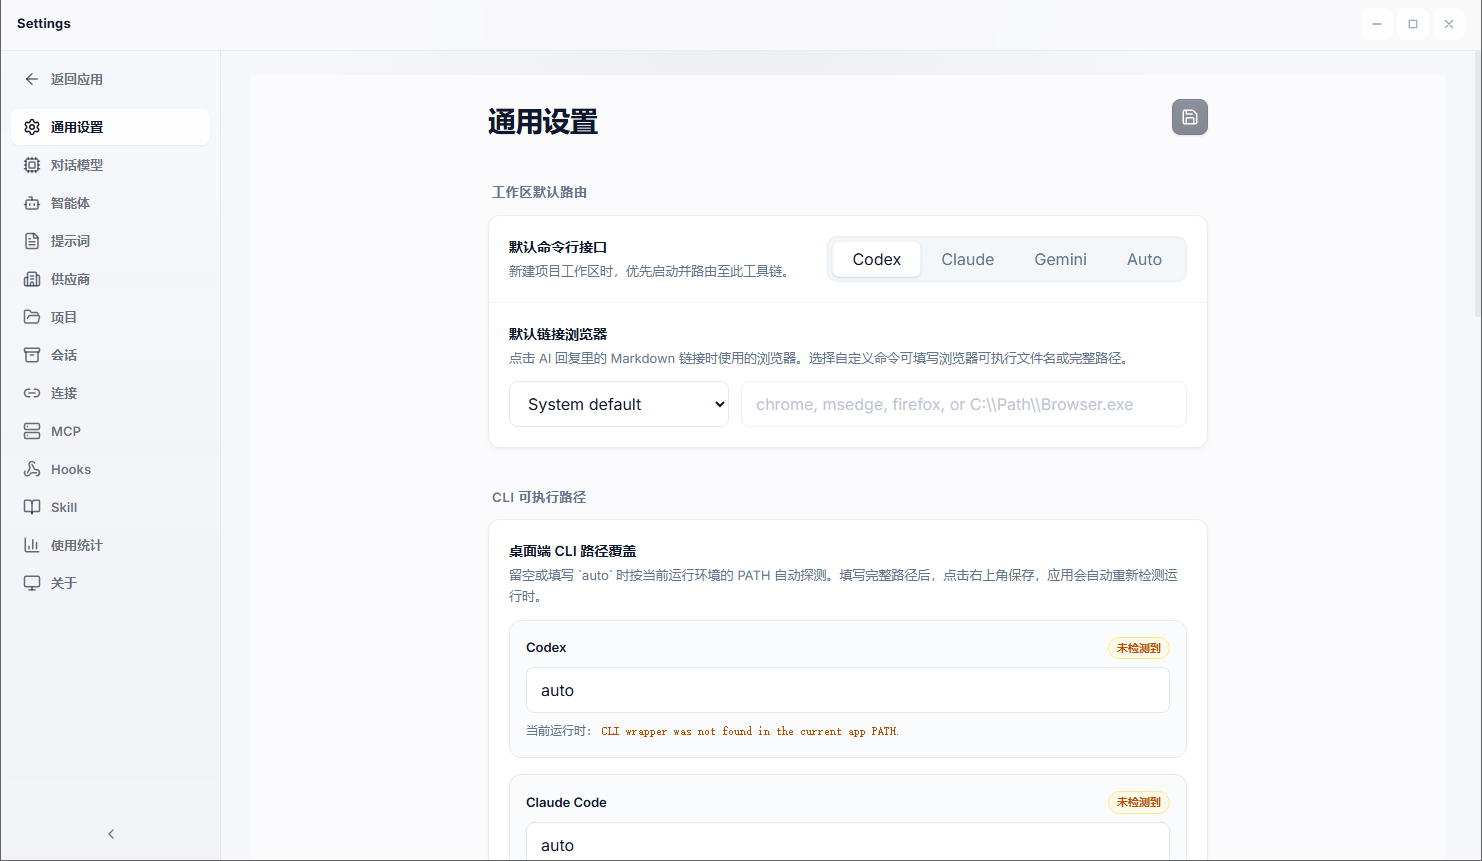Click the monitor icon for 关于
1482x861 pixels.
[x=32, y=583]
